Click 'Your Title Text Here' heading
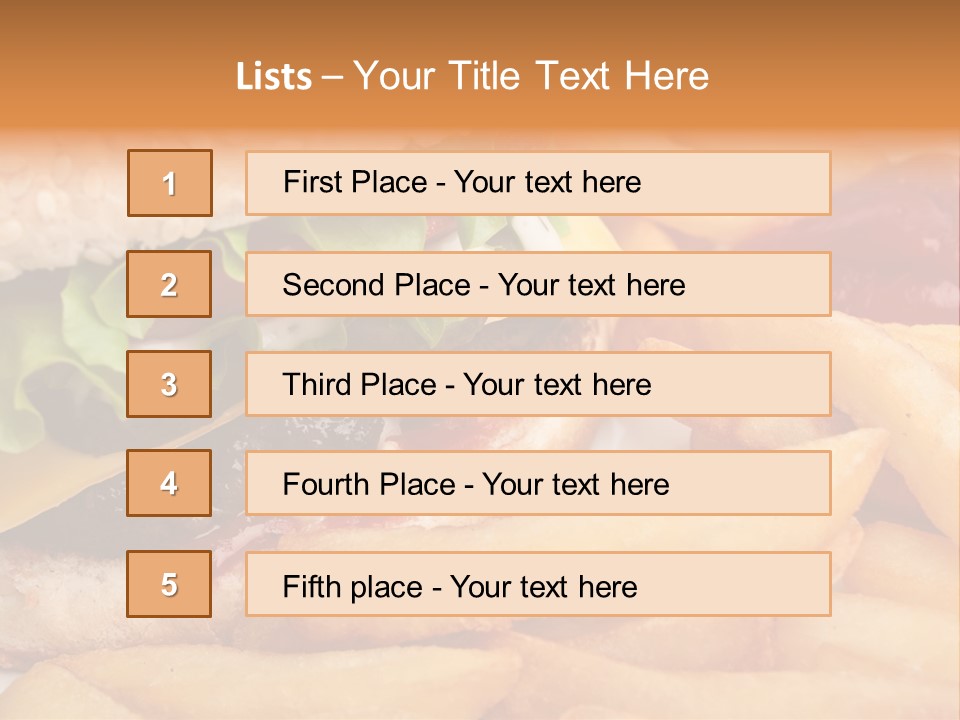The image size is (960, 720). (x=531, y=76)
